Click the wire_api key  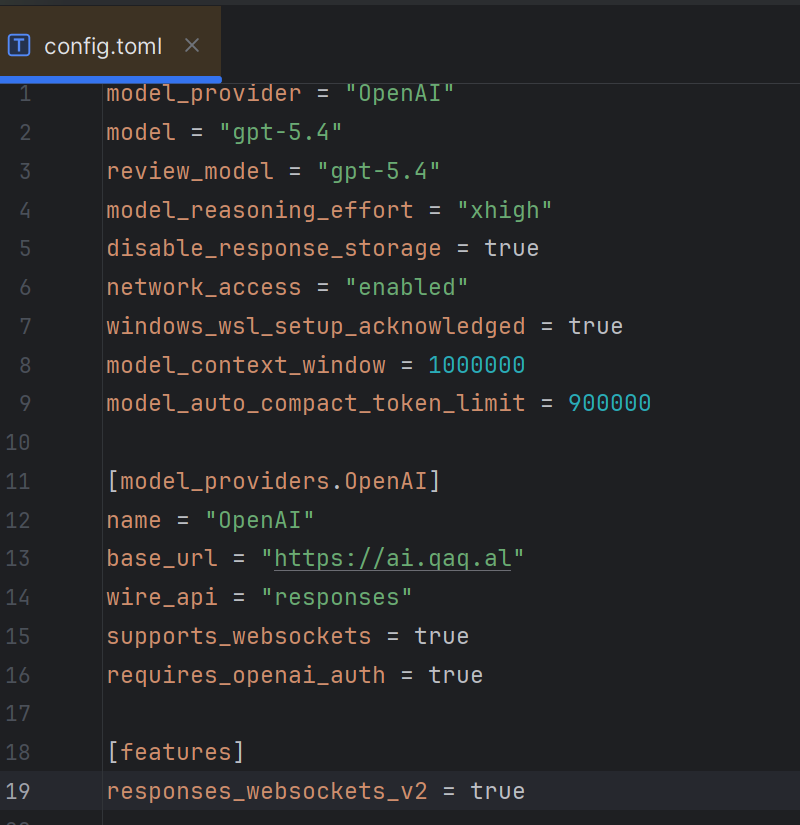tap(162, 598)
